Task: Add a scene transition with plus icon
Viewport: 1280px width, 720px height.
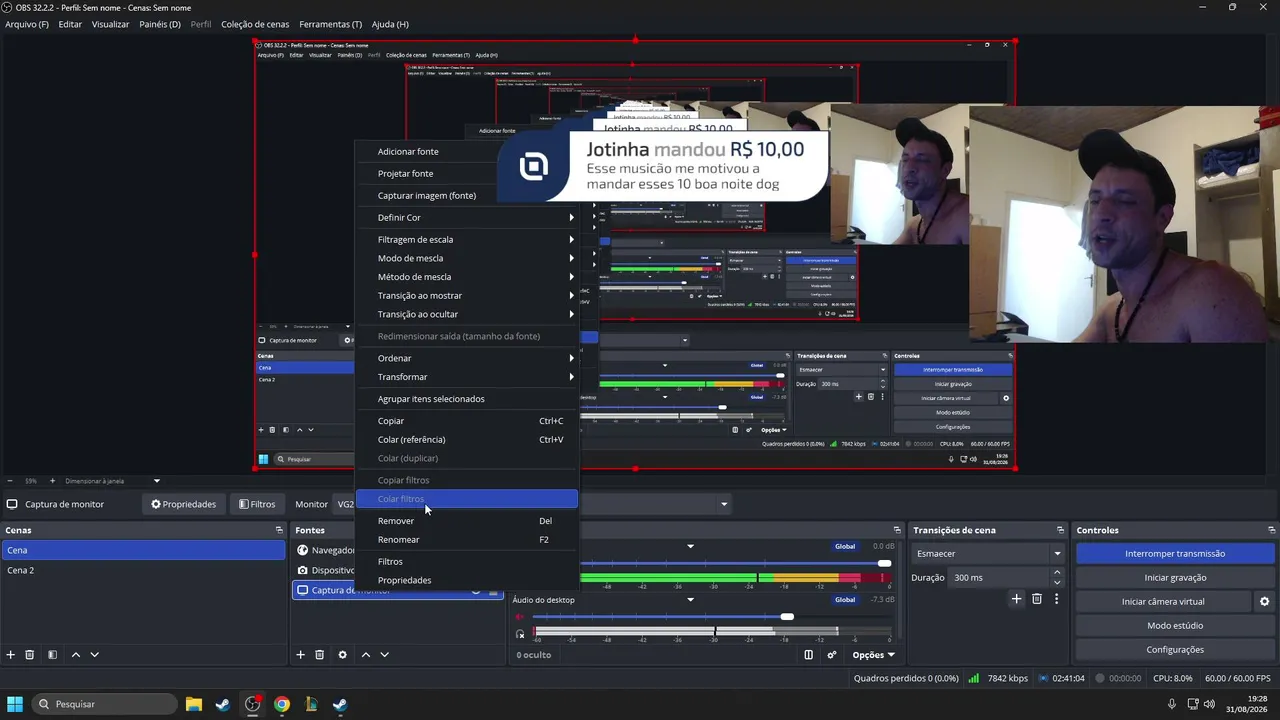Action: tap(1017, 599)
